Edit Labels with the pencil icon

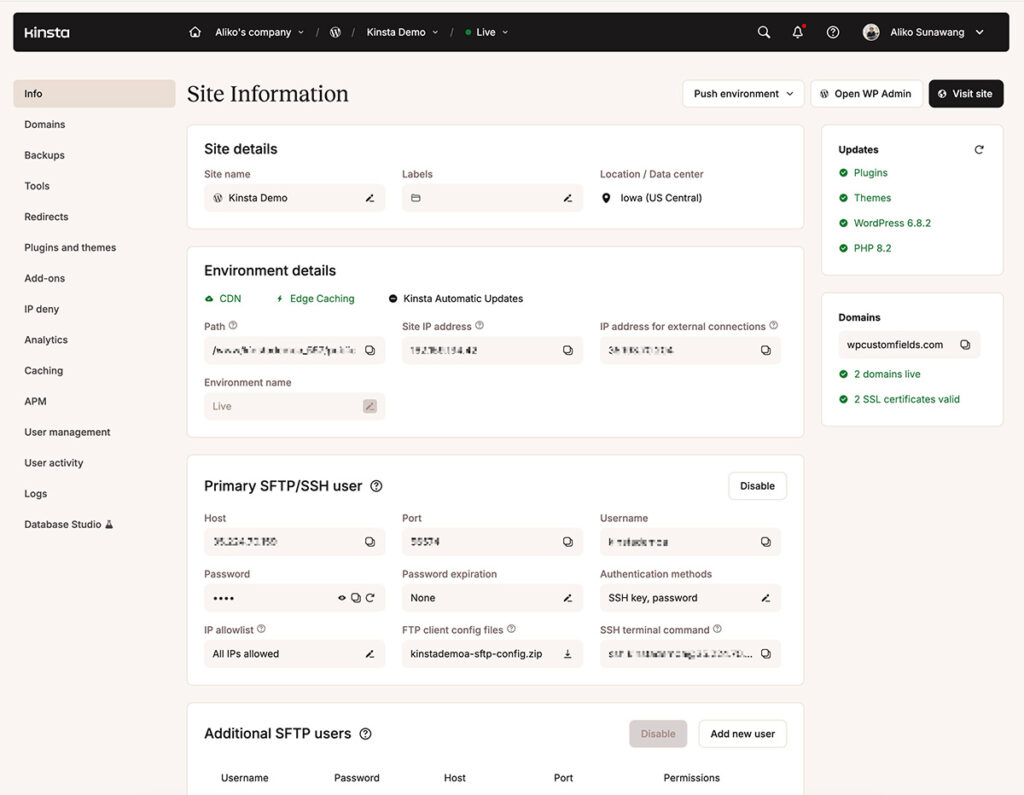pos(568,198)
